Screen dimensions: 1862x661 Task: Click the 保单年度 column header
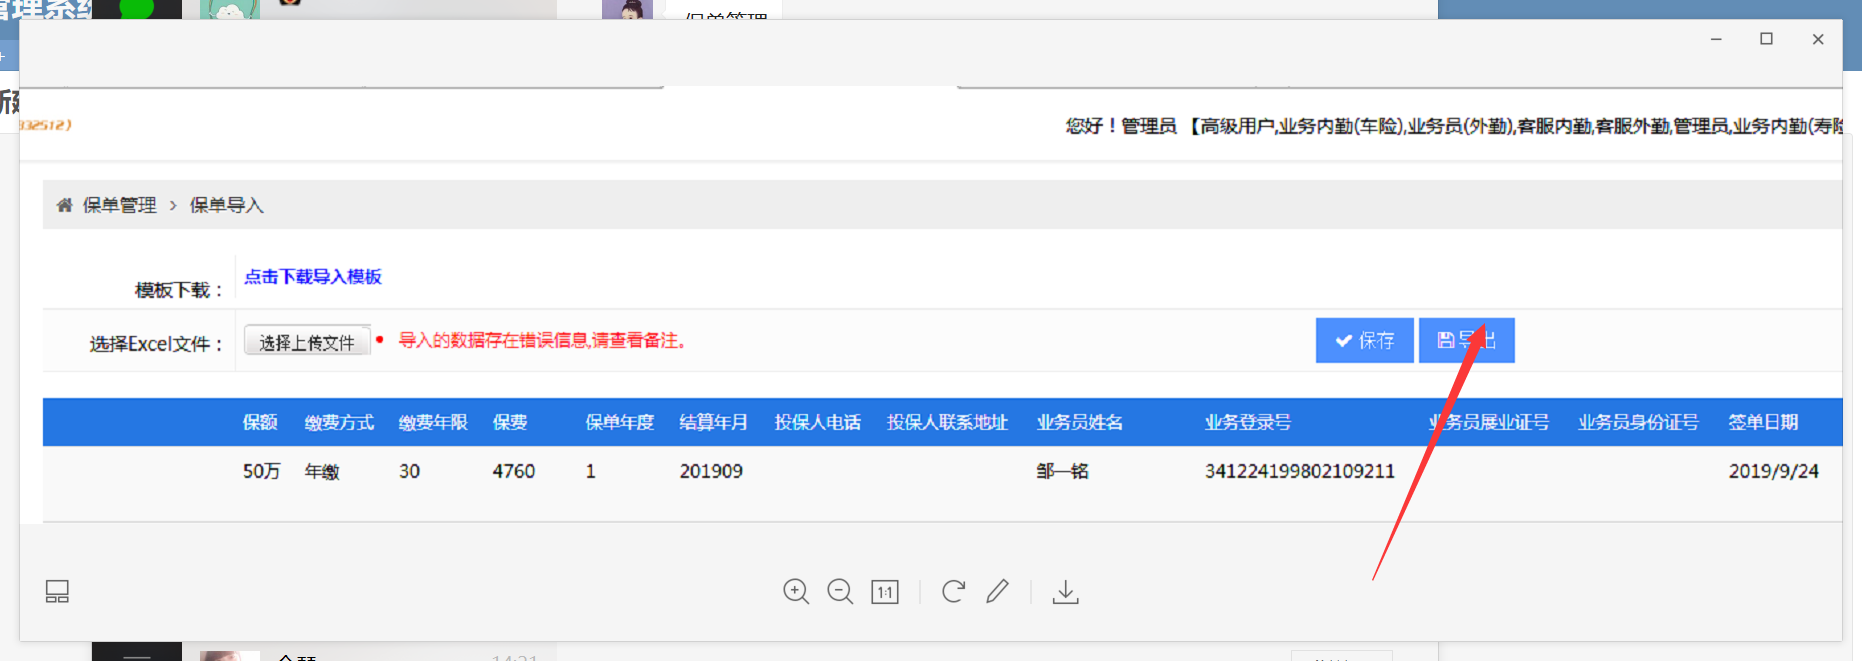pos(620,422)
